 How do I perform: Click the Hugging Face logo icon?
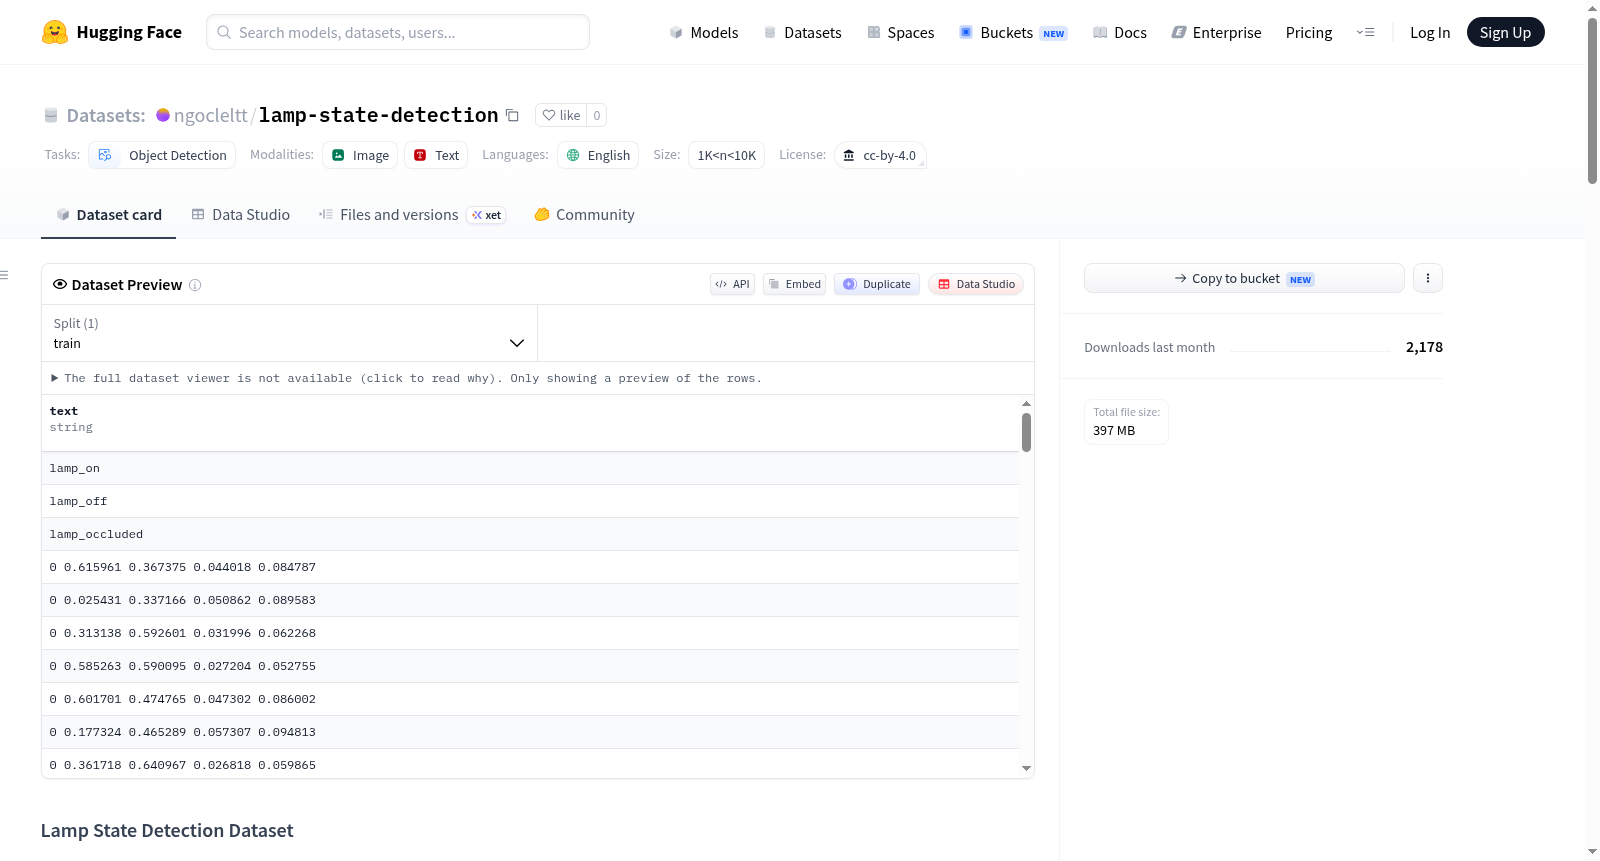click(55, 32)
